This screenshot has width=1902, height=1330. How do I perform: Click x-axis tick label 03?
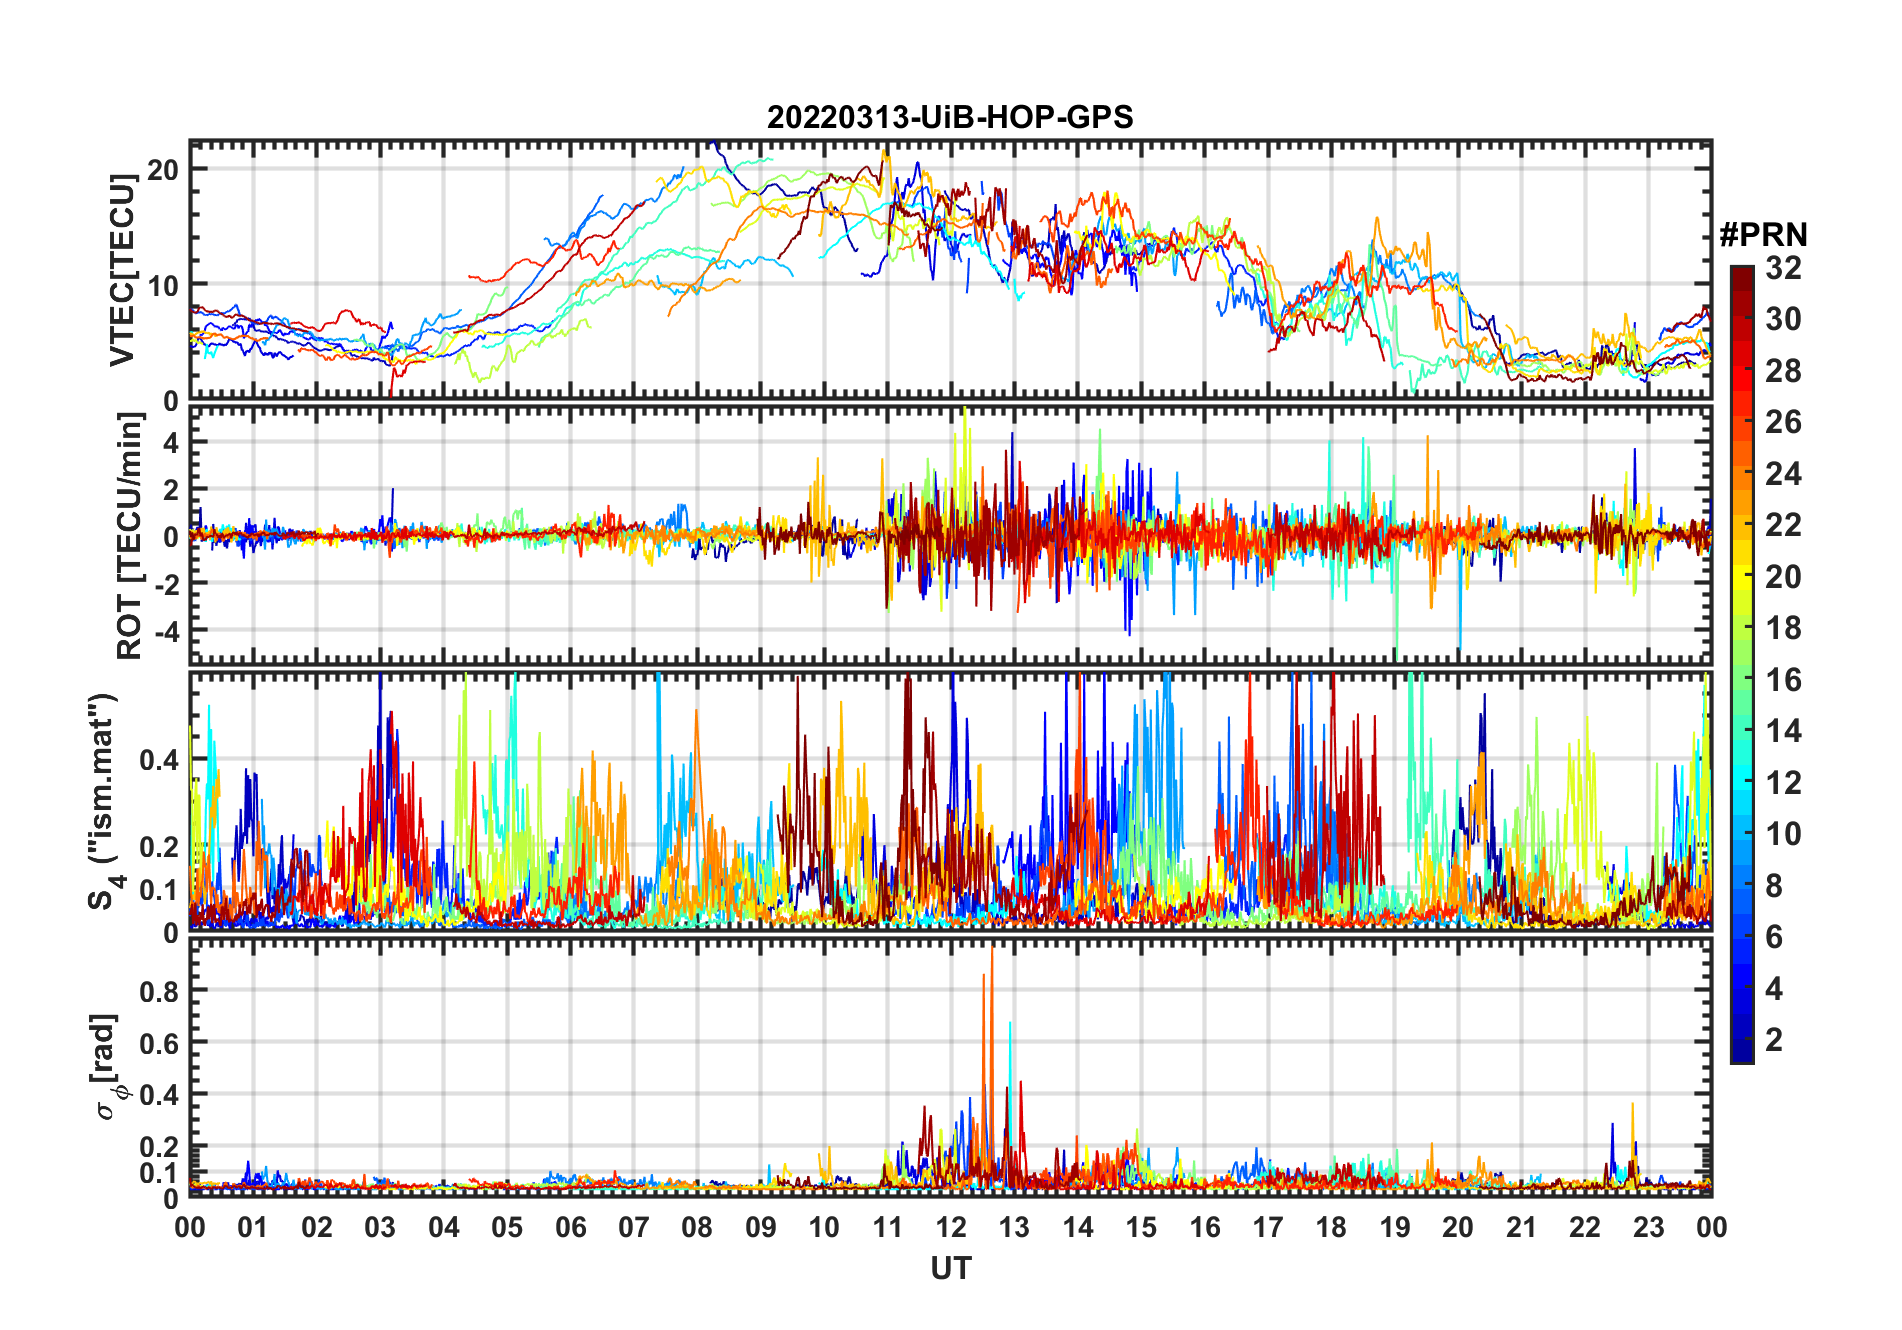[380, 1227]
